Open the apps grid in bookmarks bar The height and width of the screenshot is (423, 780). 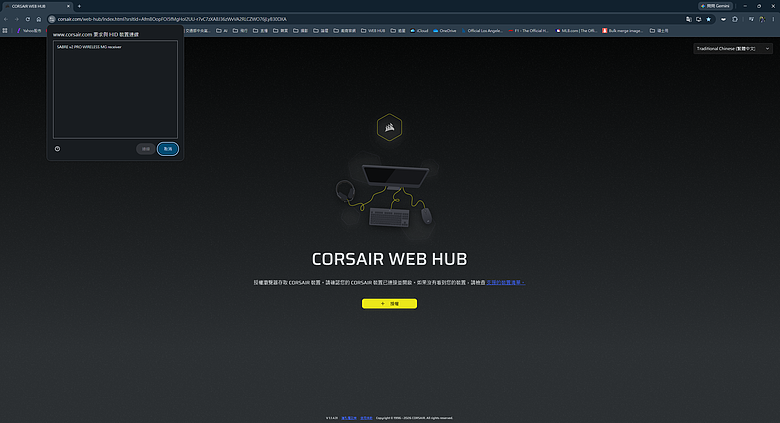tap(5, 30)
